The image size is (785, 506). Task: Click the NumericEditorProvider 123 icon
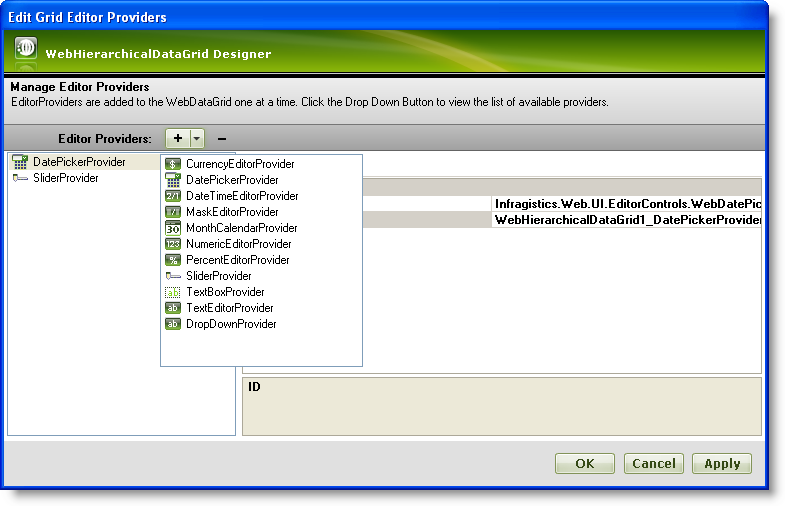pos(173,244)
